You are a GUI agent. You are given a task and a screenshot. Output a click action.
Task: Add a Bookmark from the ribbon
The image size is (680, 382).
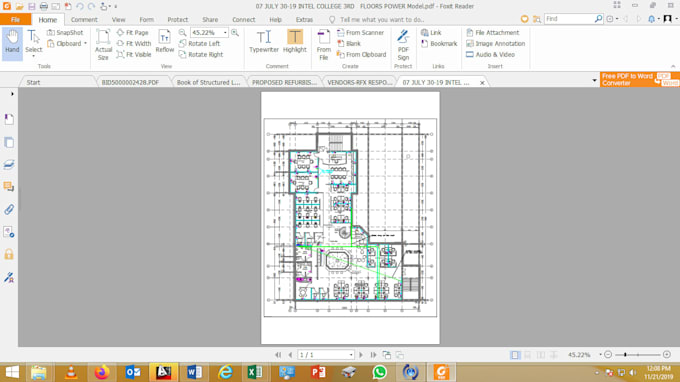[x=439, y=43]
